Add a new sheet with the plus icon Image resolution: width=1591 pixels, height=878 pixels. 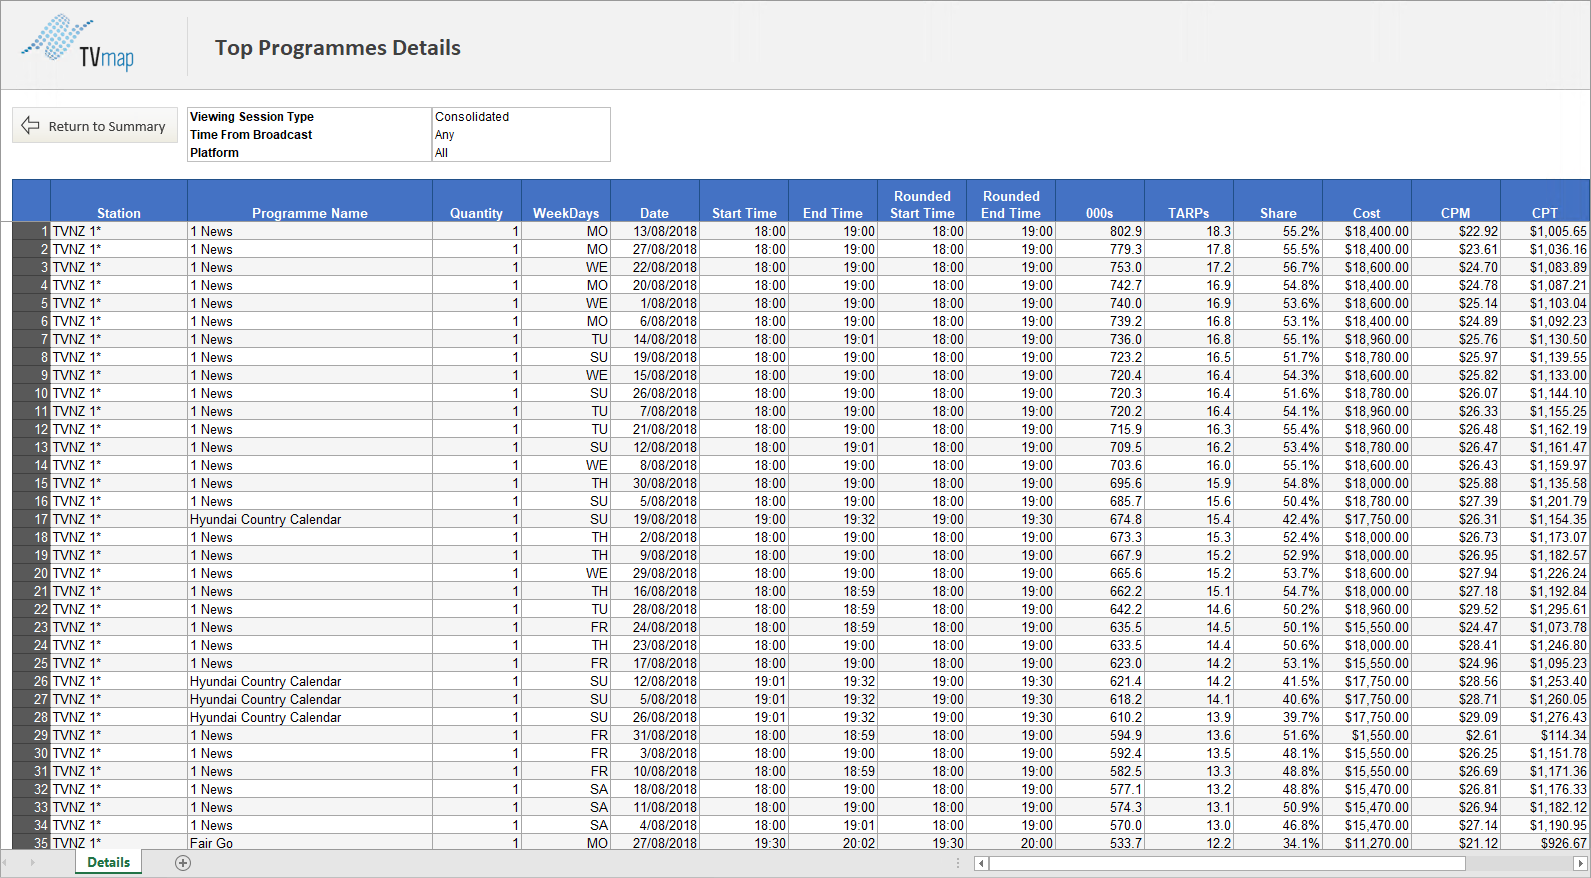point(183,862)
